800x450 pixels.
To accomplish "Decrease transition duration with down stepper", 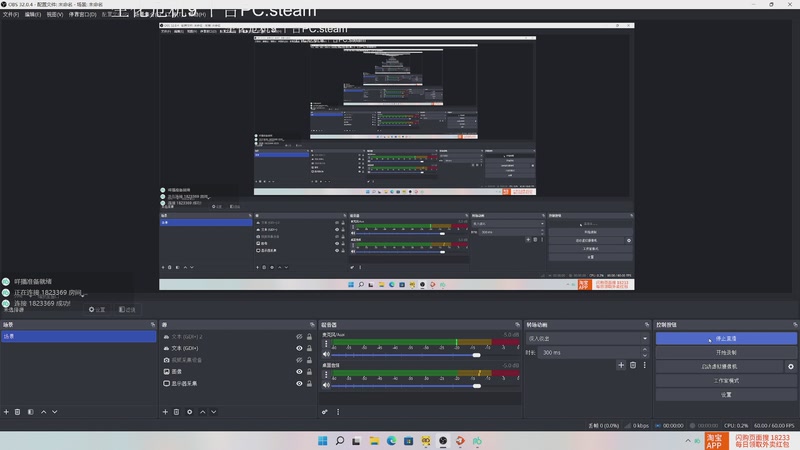I will (x=645, y=355).
